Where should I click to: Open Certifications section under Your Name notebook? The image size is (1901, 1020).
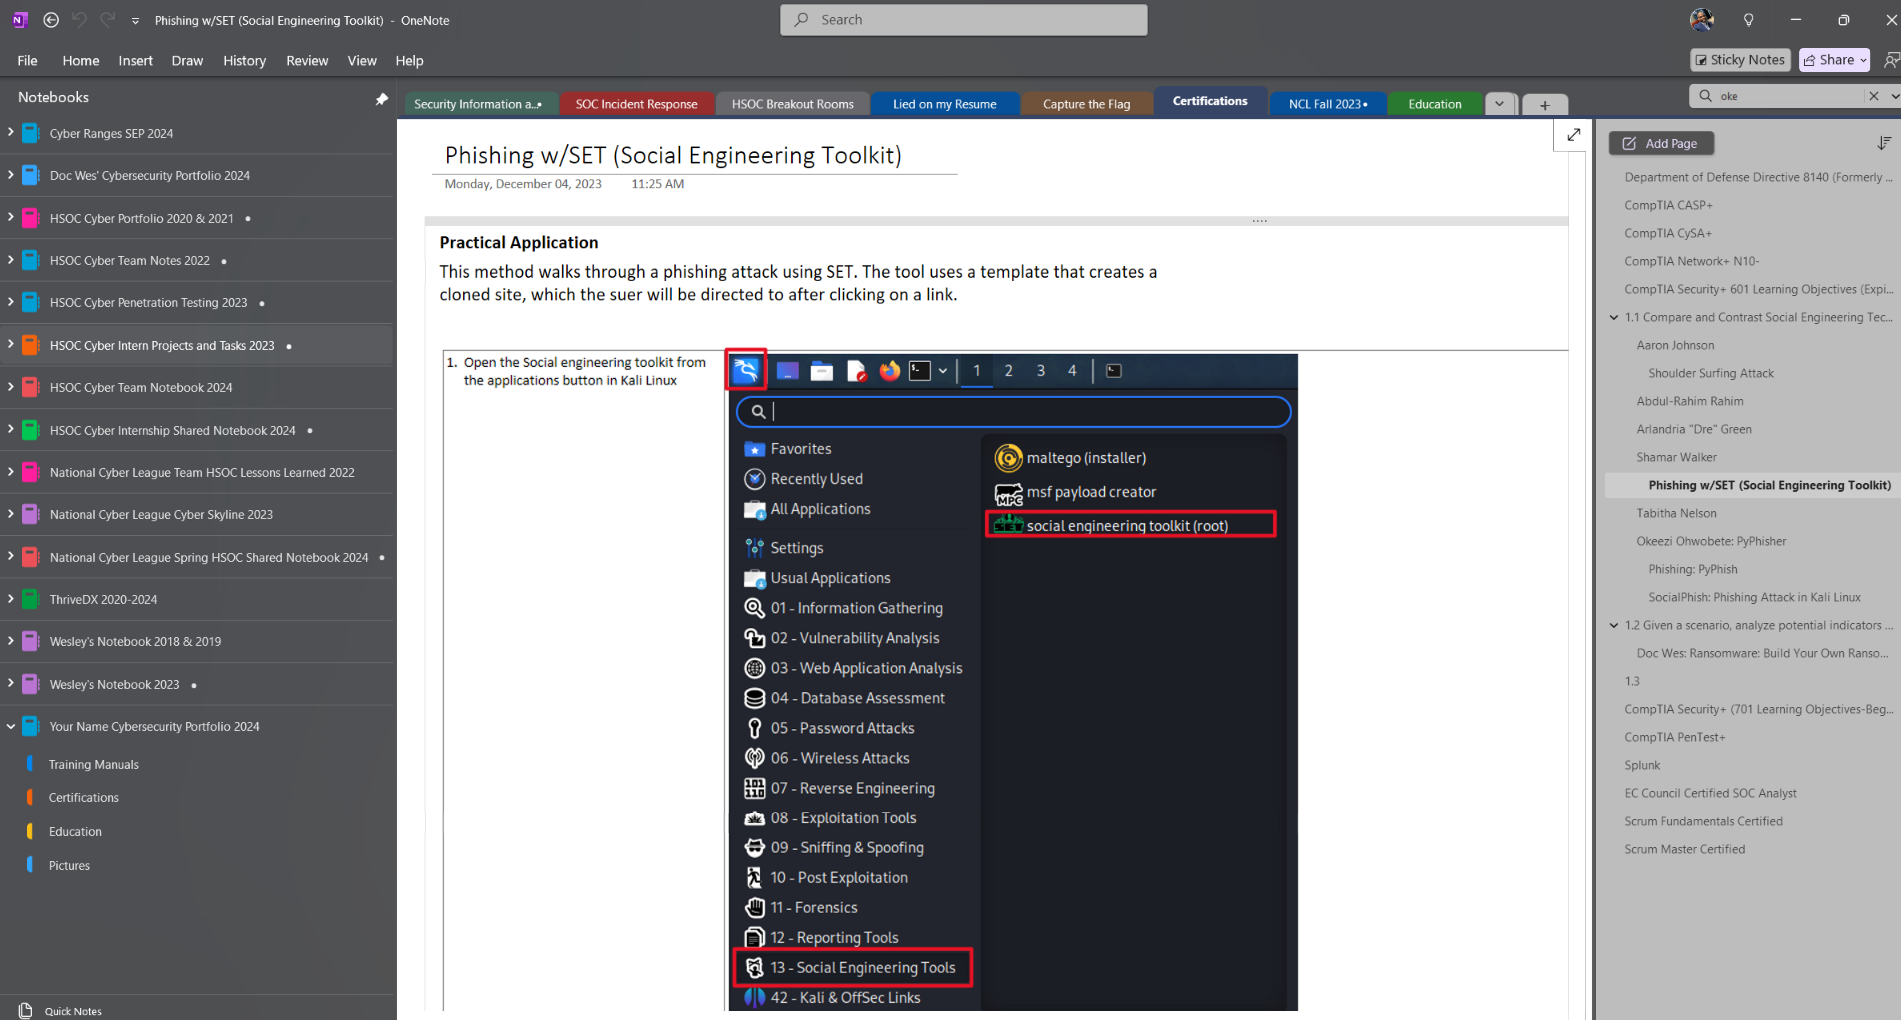click(x=84, y=797)
